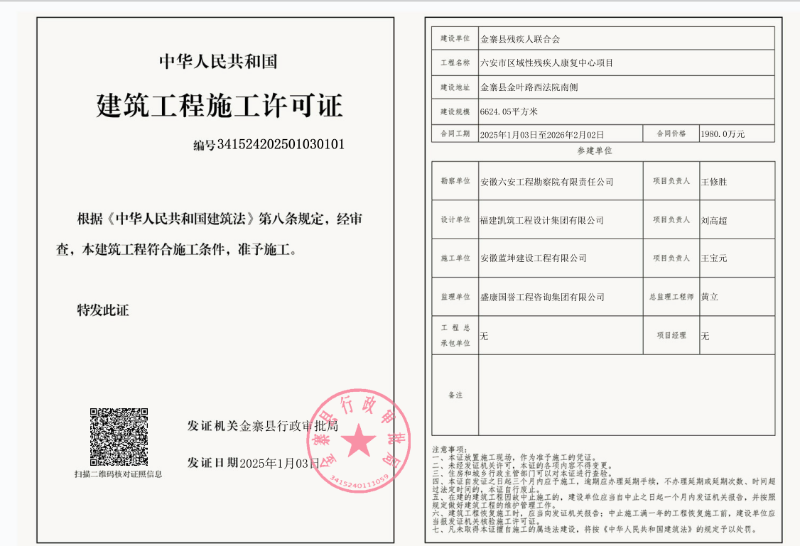
Task: Click the value '金寨县残疾人联合会'
Action: tap(520, 39)
